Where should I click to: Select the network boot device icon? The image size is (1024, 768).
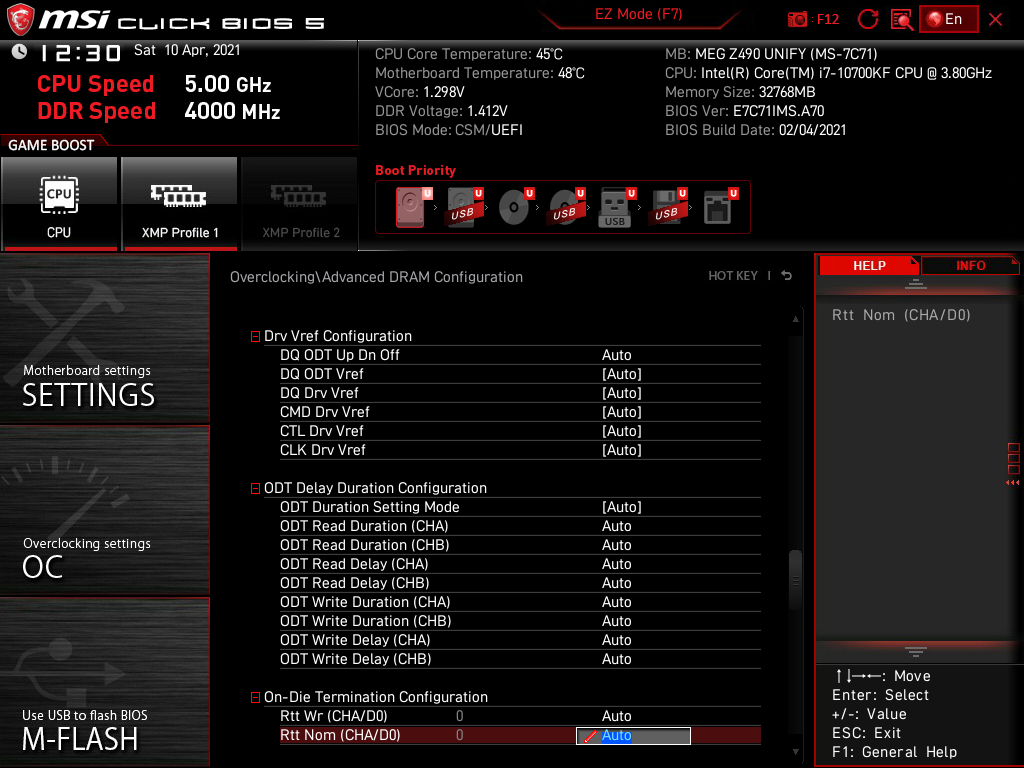pyautogui.click(x=719, y=207)
